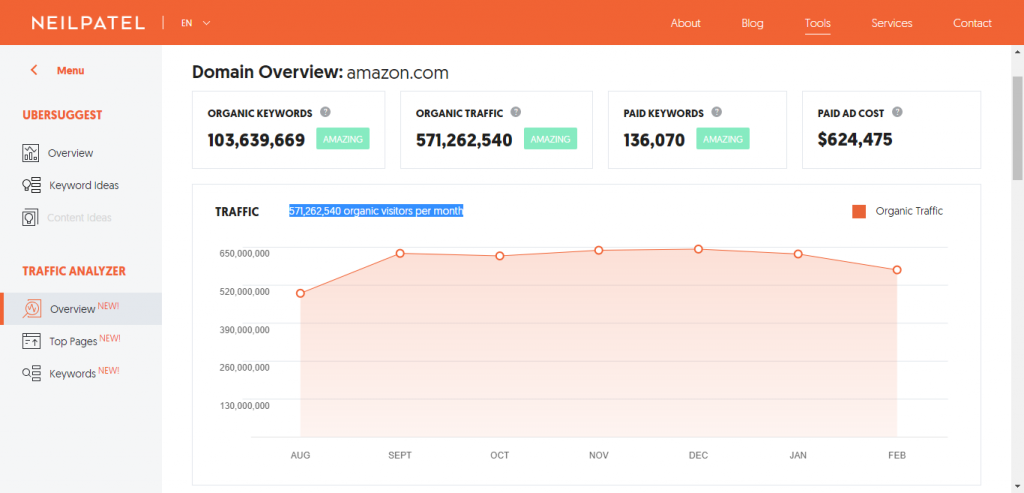
Task: Open Keywords under Traffic Analyzer
Action: [72, 374]
